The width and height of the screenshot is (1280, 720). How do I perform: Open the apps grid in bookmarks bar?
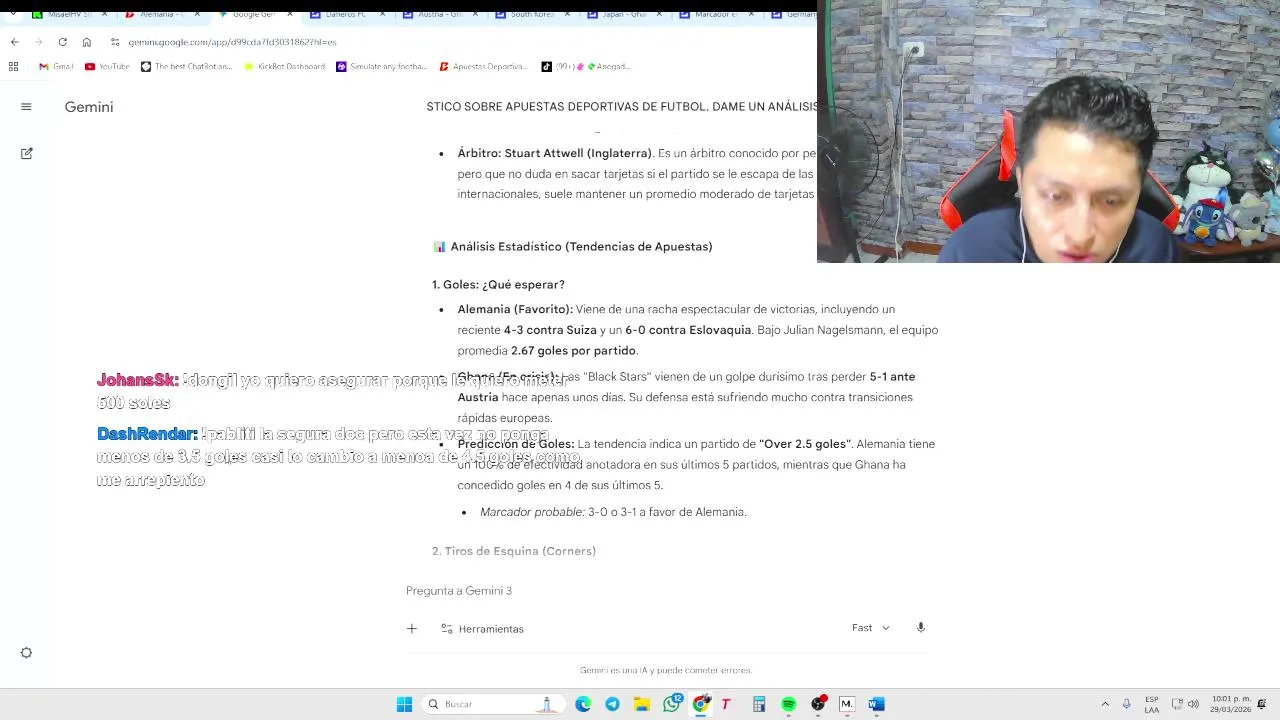tap(13, 67)
